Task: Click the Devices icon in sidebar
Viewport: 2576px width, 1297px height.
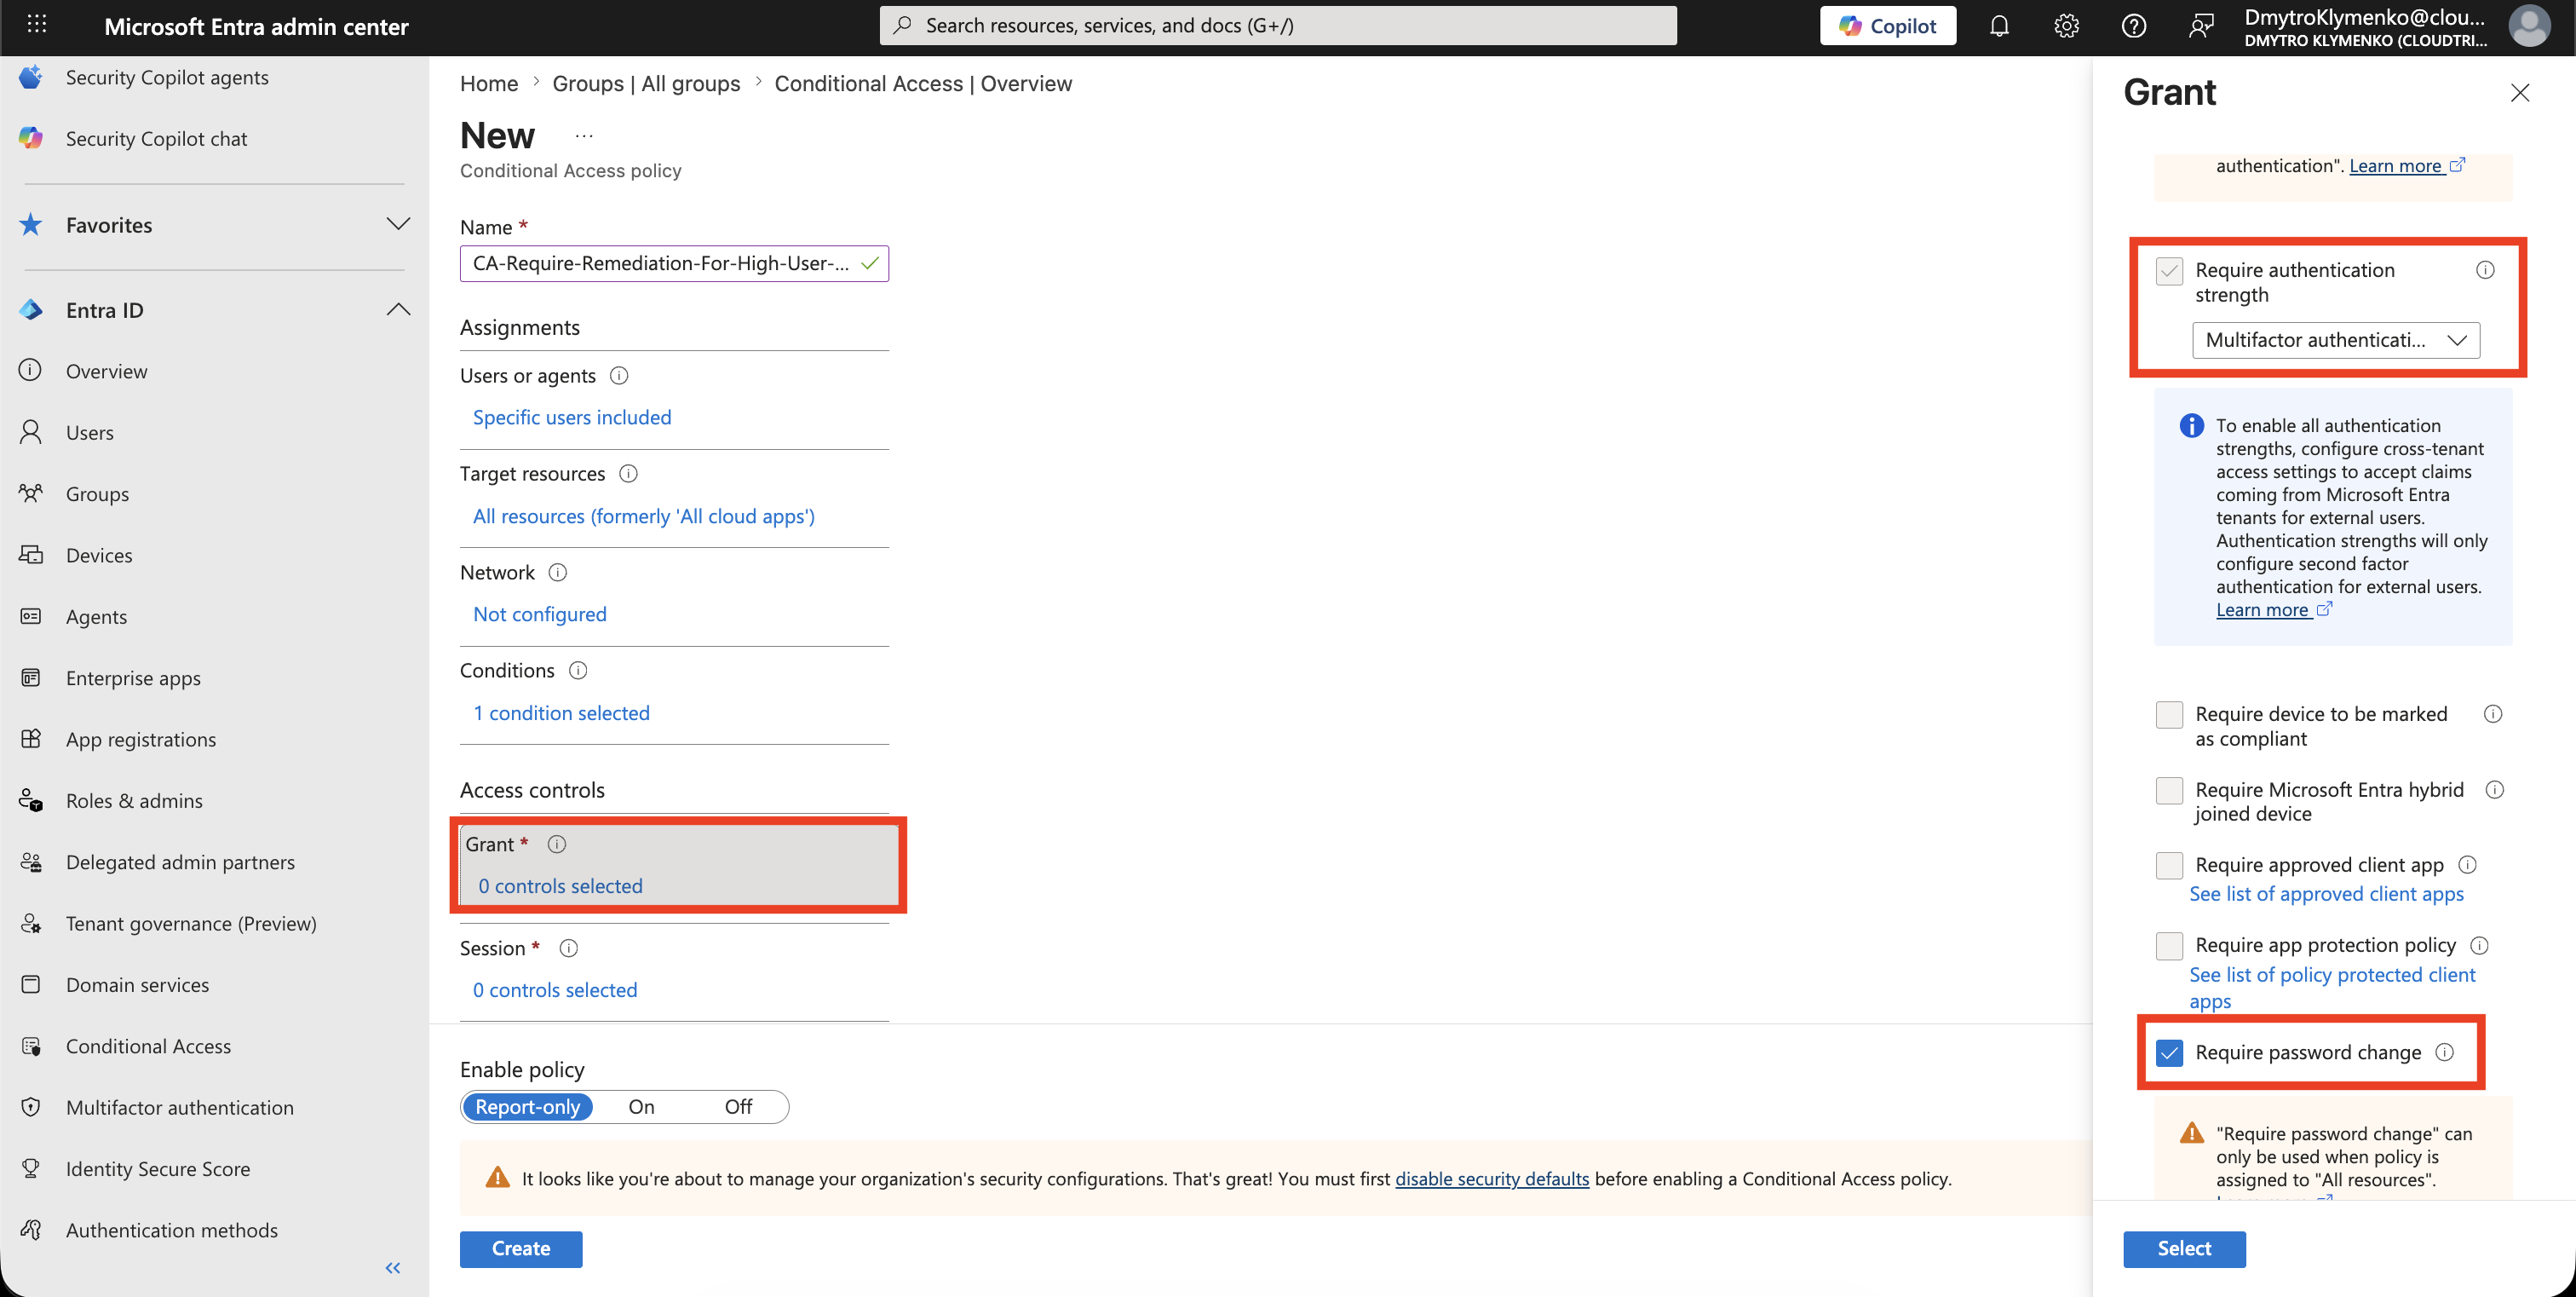Action: (x=31, y=555)
